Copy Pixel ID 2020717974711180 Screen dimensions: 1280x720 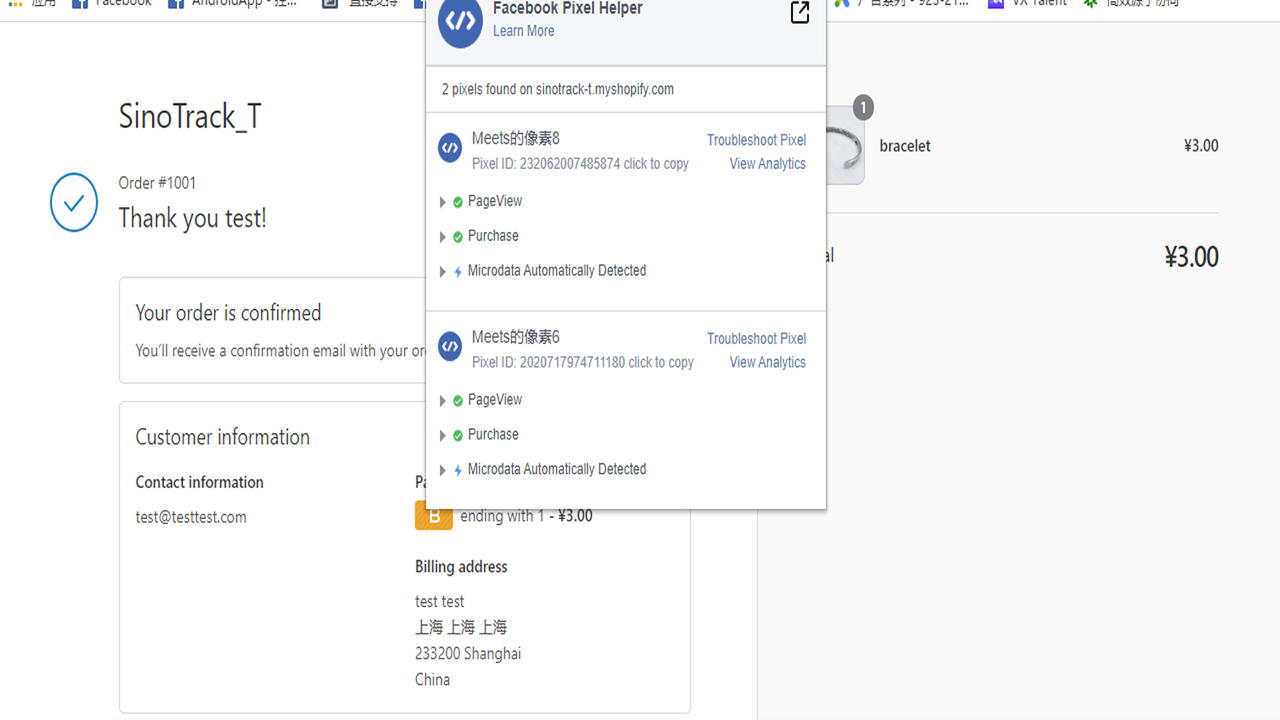[583, 363]
